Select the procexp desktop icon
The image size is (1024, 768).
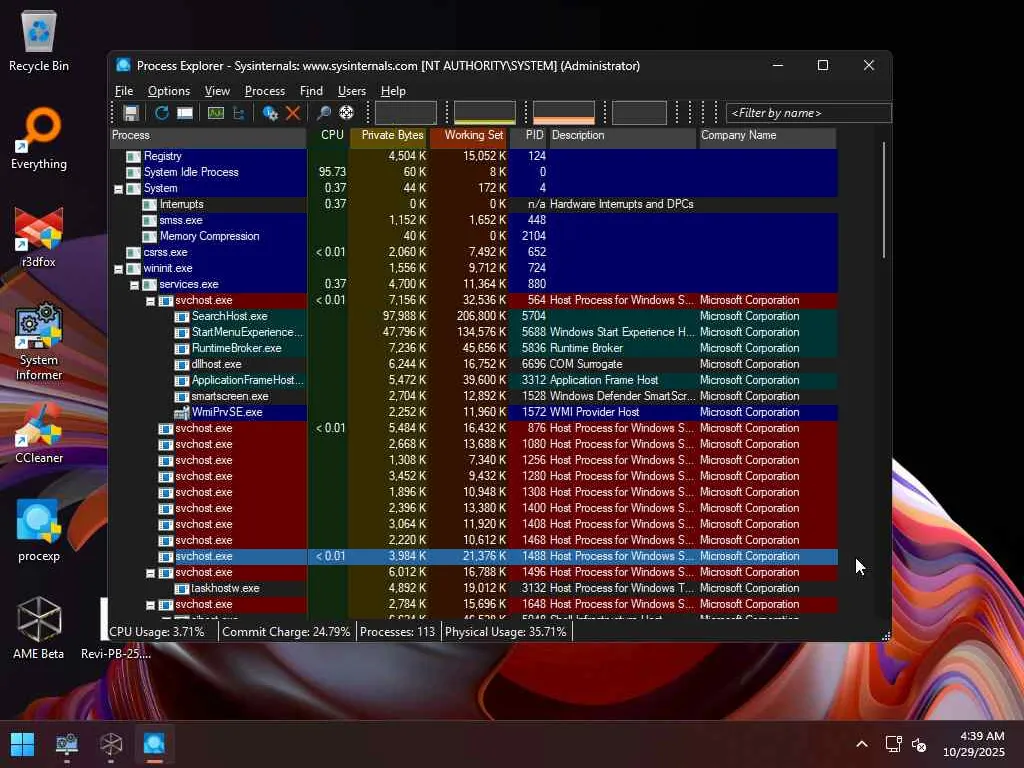tap(39, 531)
